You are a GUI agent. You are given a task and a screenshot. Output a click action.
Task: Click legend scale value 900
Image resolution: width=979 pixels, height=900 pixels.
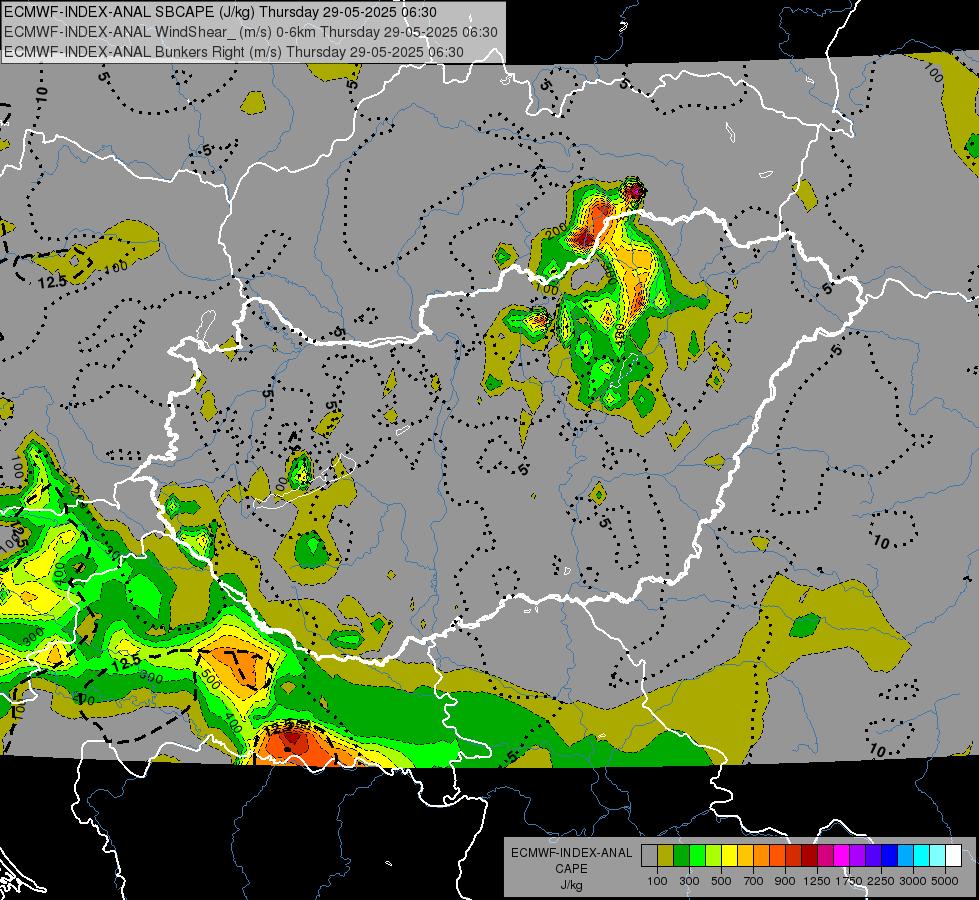(x=785, y=881)
